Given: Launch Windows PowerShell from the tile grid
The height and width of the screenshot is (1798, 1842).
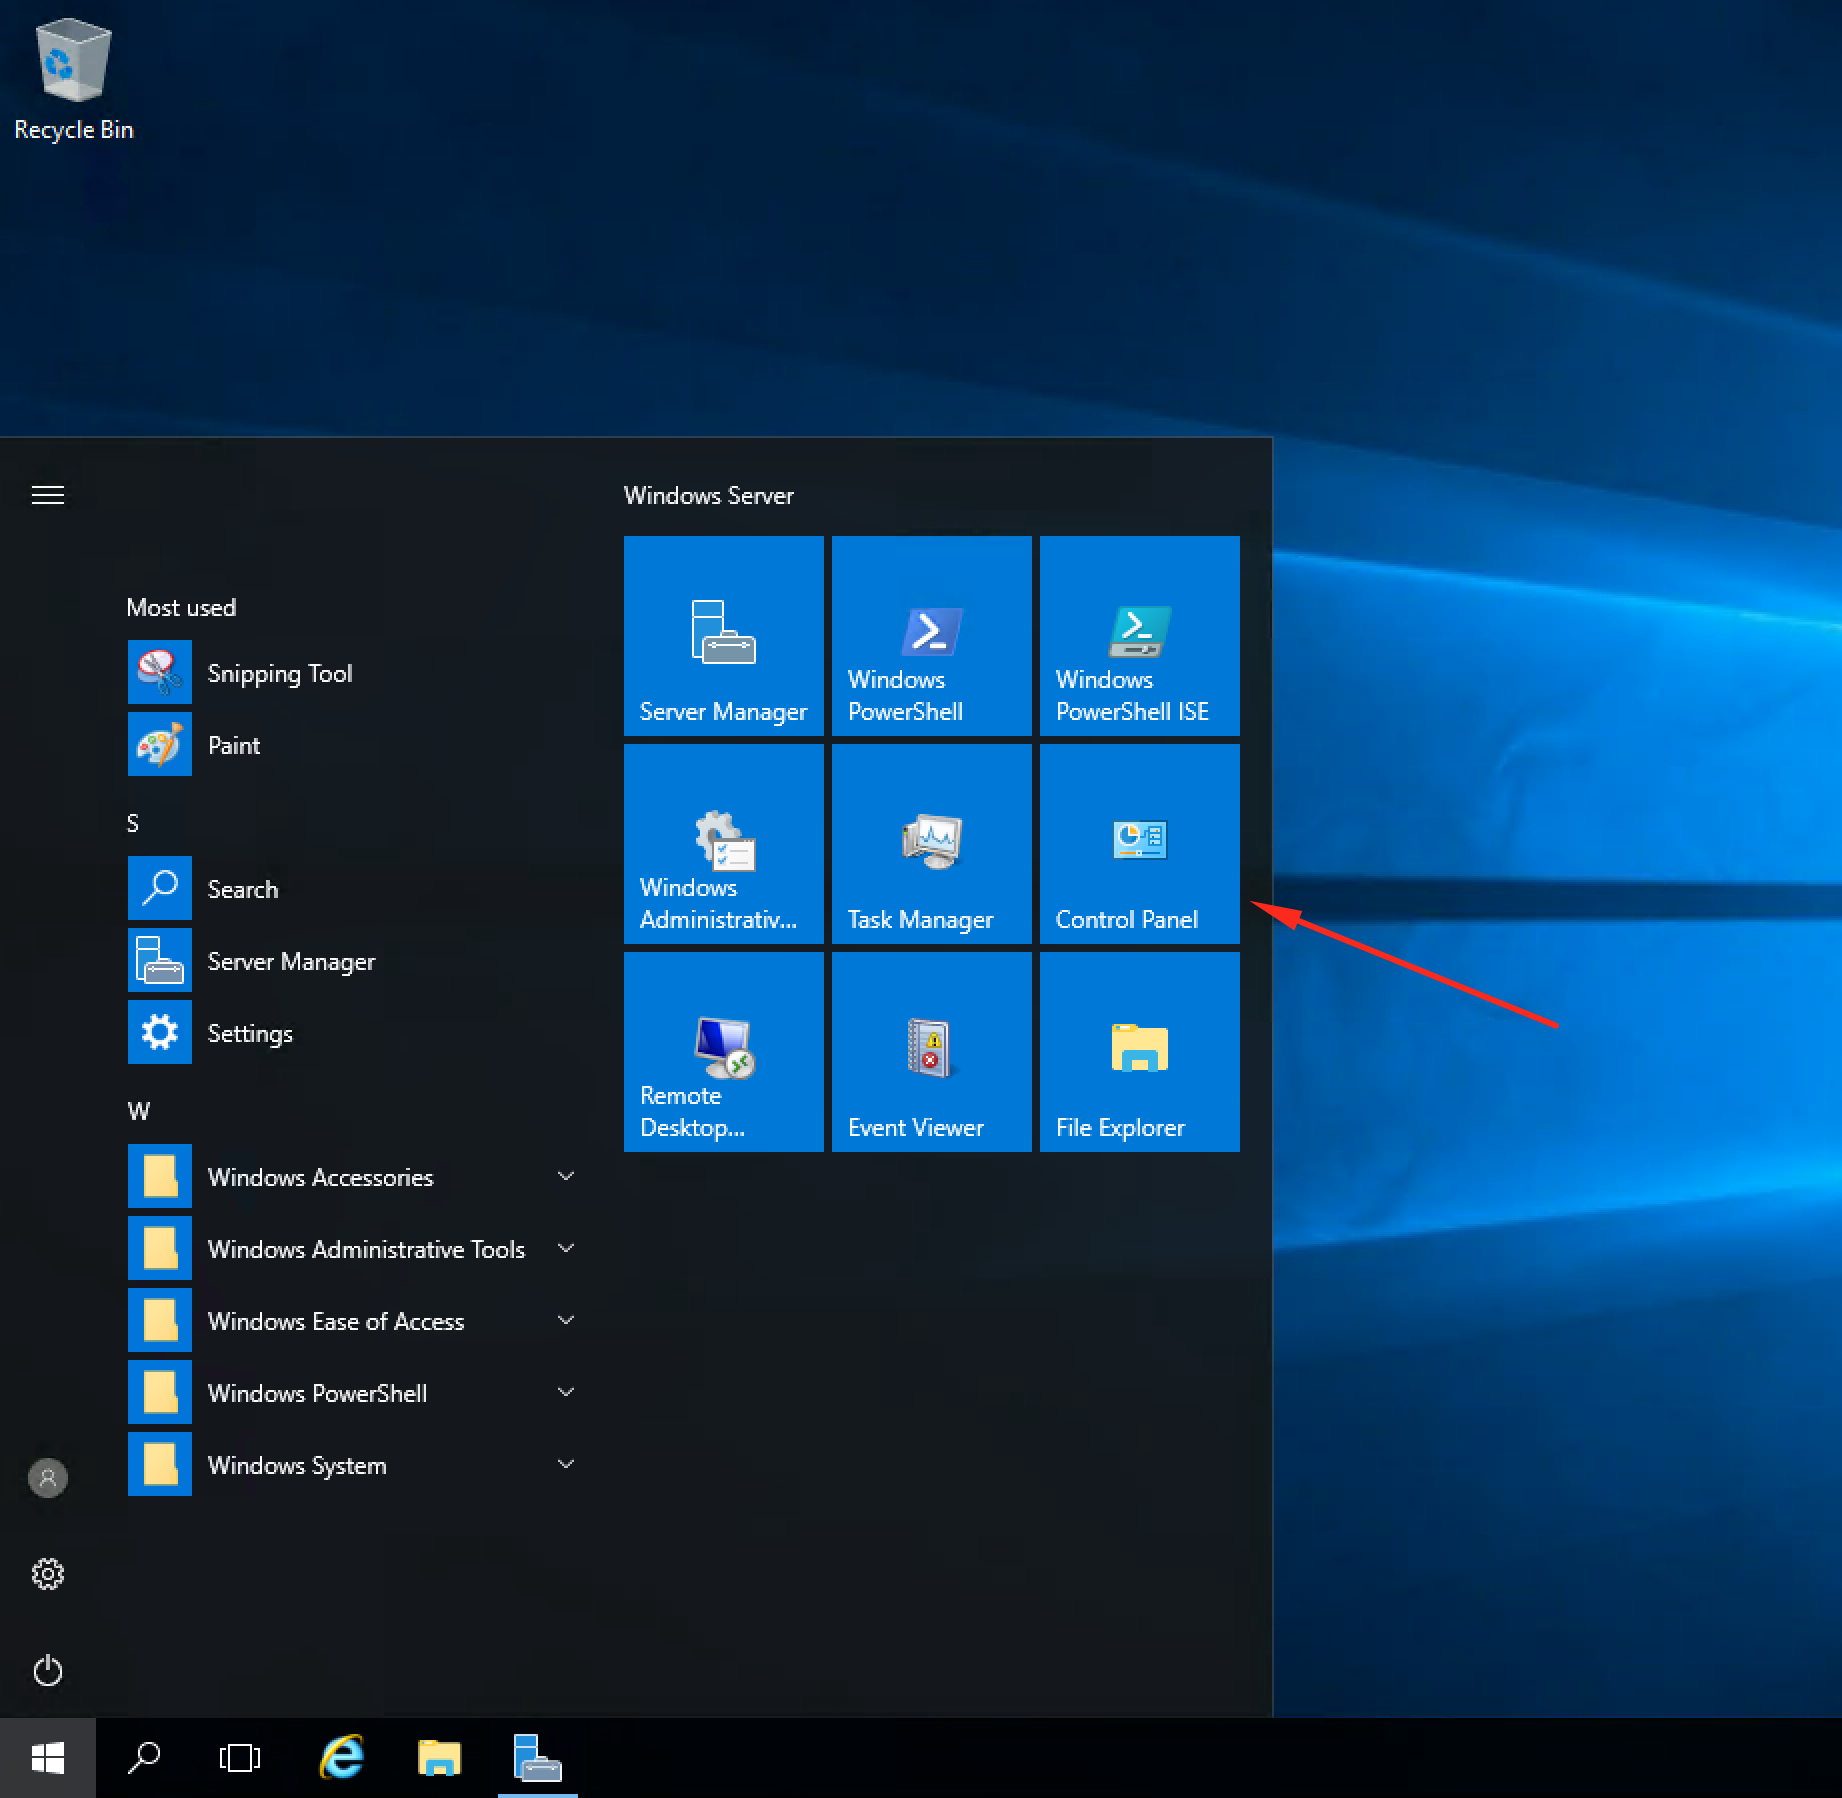Looking at the screenshot, I should pyautogui.click(x=930, y=635).
